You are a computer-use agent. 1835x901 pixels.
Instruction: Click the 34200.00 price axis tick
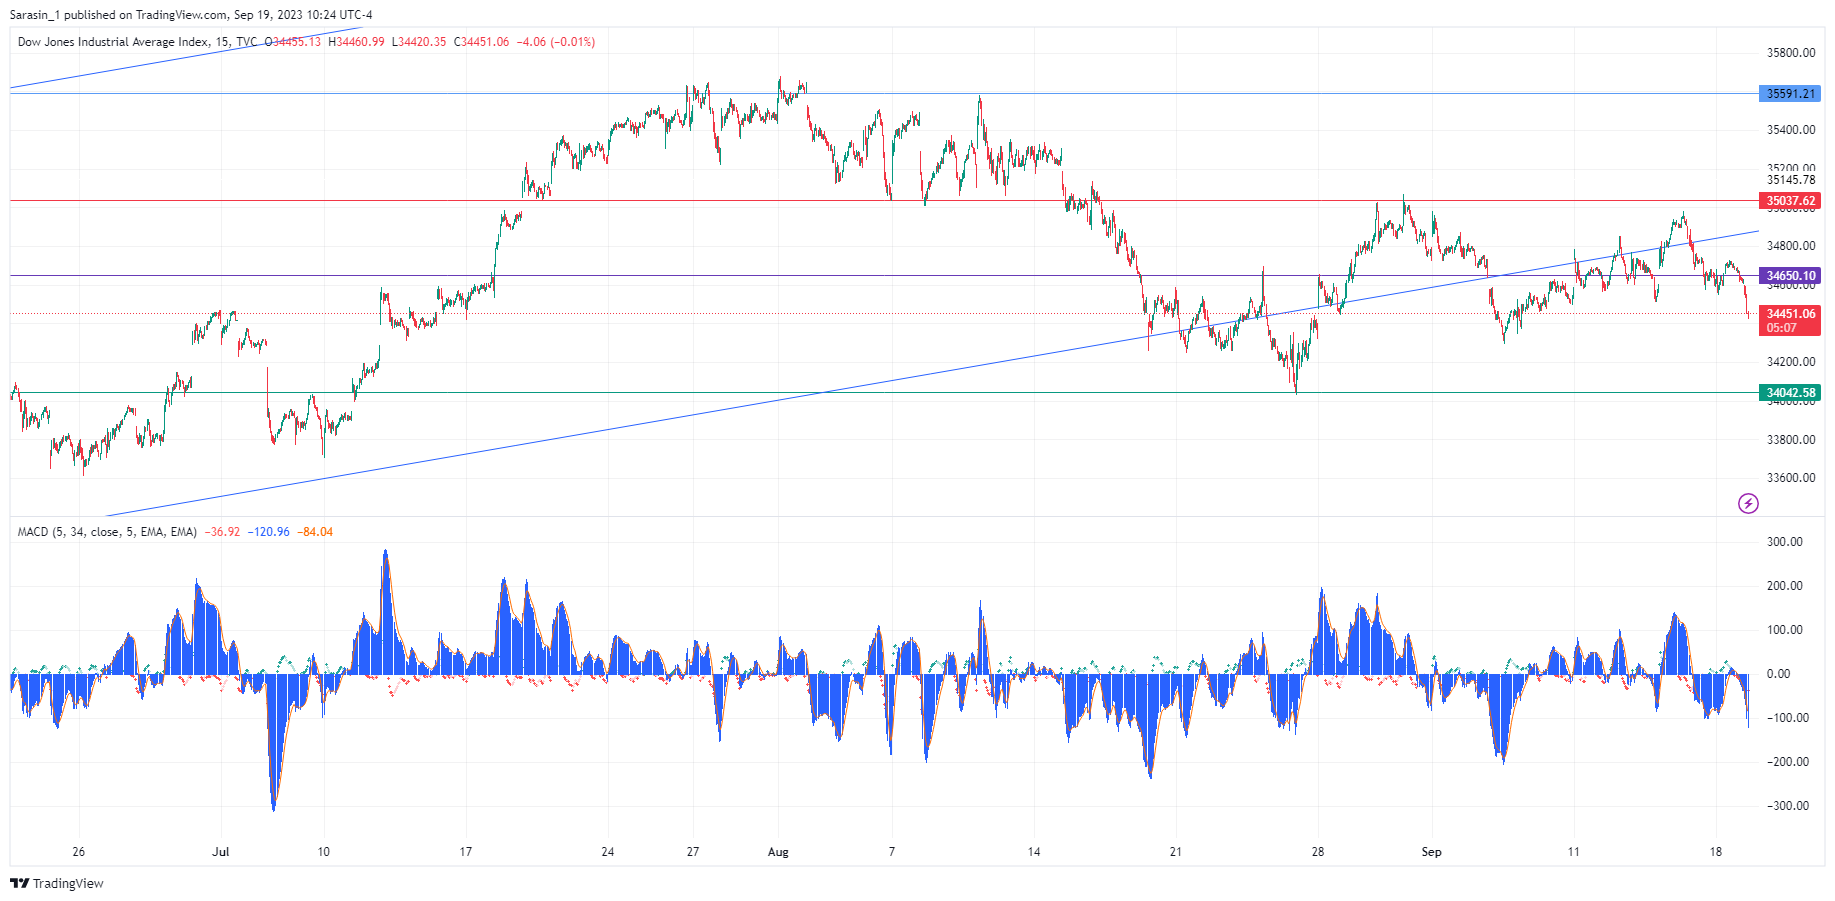[1791, 362]
